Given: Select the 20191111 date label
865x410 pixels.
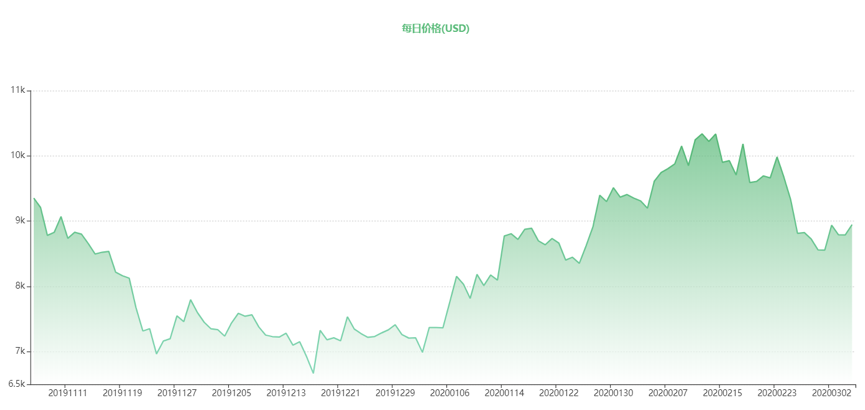Looking at the screenshot, I should tap(68, 393).
